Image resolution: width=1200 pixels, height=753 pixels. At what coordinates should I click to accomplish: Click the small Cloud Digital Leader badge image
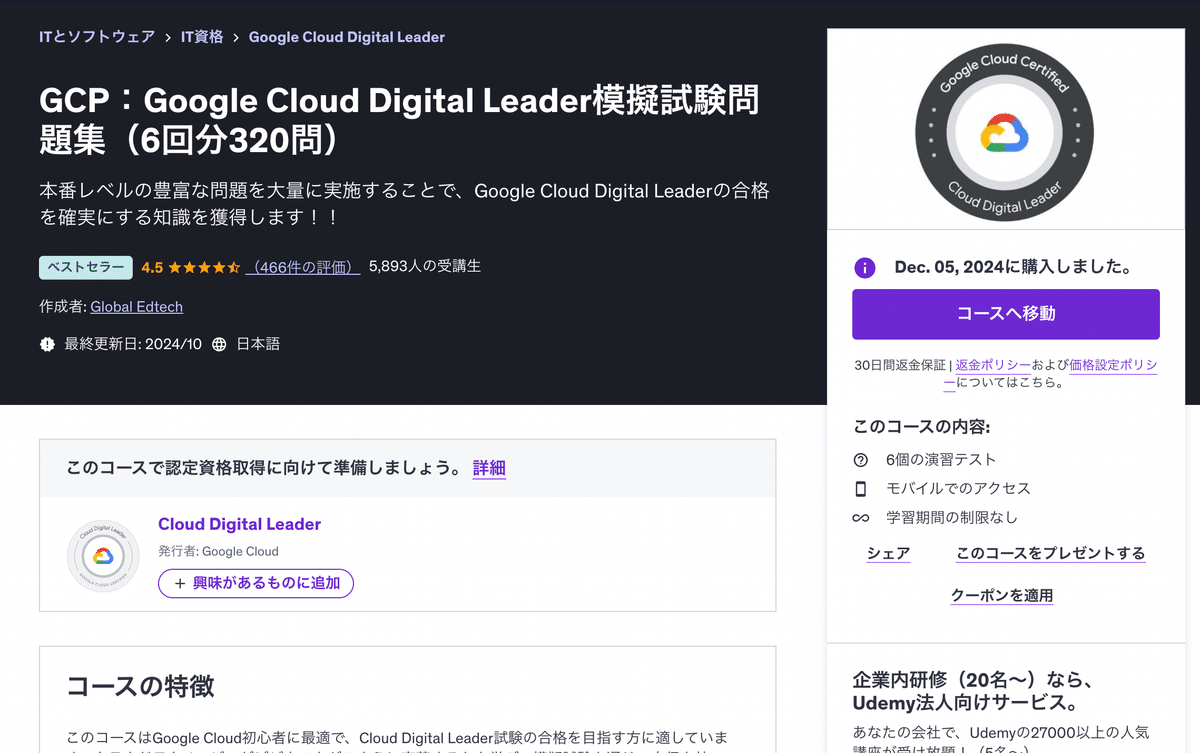tap(103, 556)
